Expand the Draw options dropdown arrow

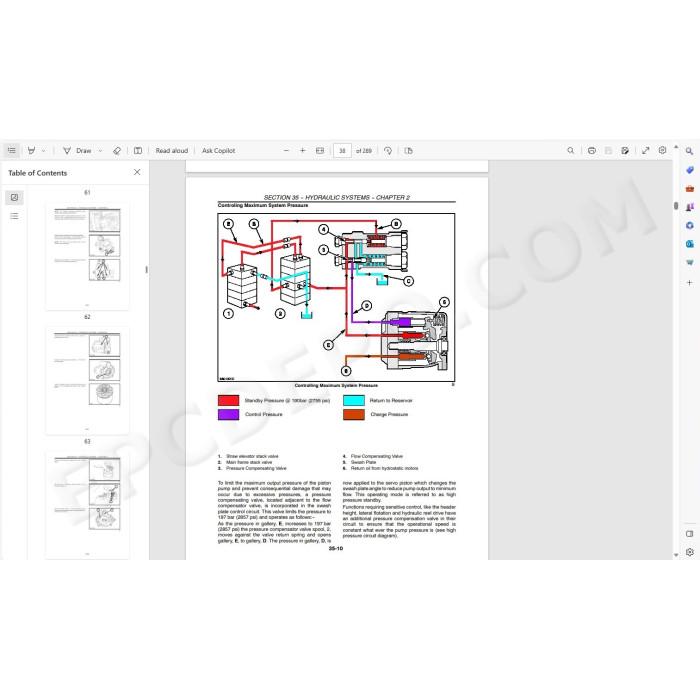pos(100,151)
